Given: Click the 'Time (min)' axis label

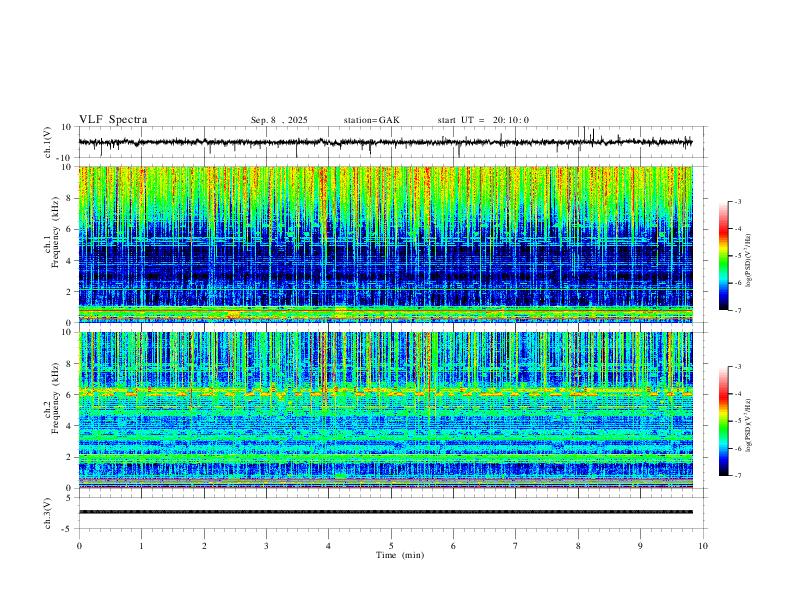Looking at the screenshot, I should 400,555.
